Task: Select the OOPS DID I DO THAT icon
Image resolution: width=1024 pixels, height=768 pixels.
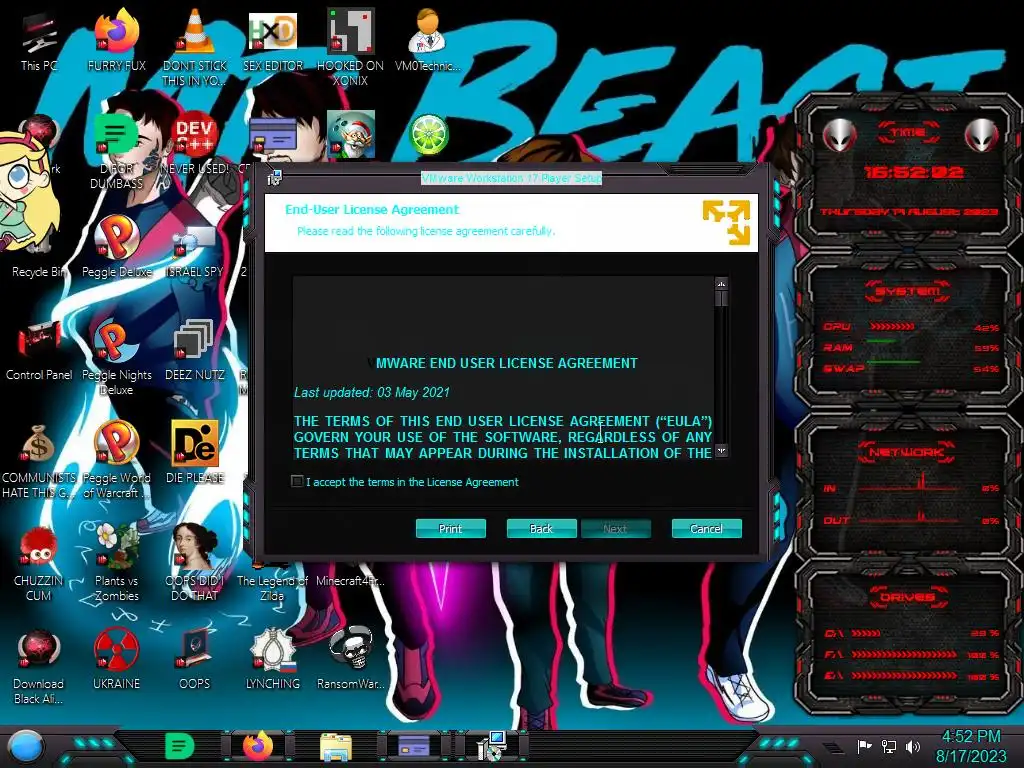Action: tap(195, 563)
